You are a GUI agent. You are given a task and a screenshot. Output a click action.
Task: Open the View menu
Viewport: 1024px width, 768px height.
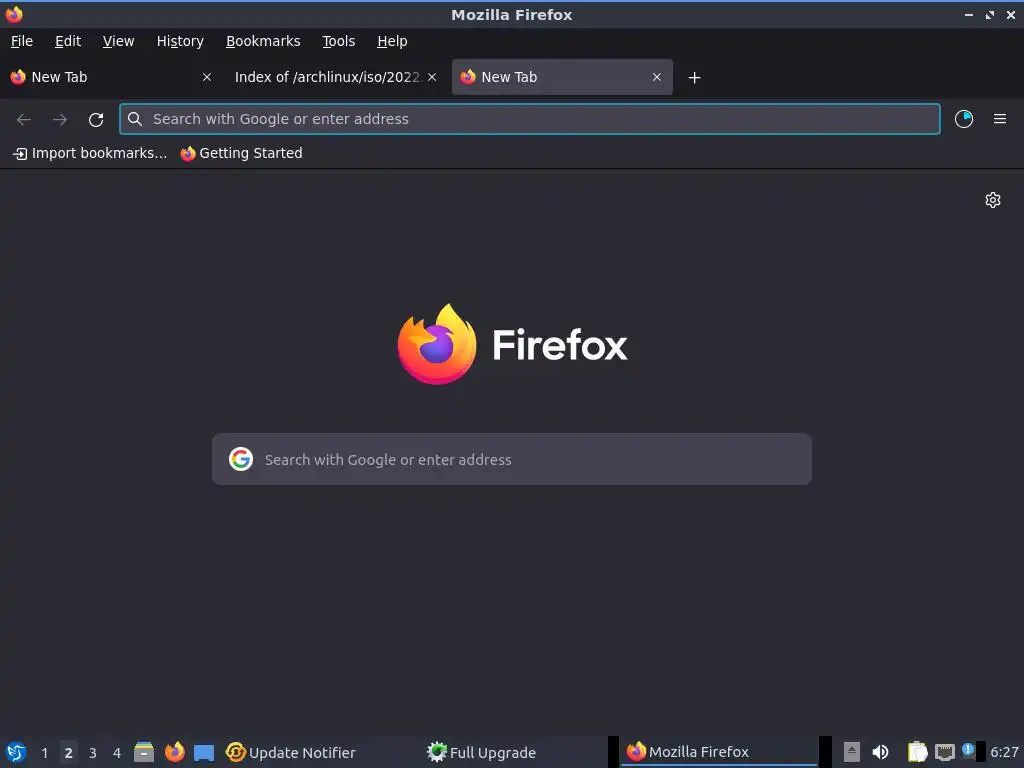click(x=118, y=41)
